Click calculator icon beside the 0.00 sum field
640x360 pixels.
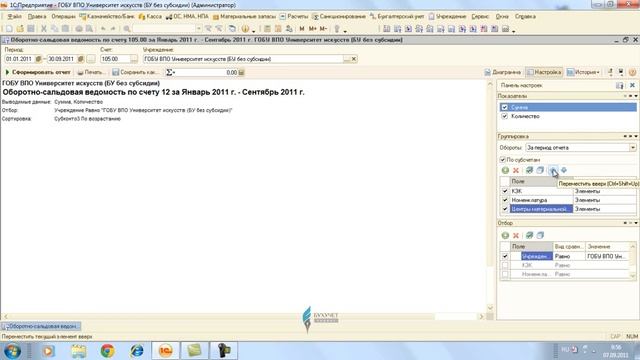coord(241,73)
